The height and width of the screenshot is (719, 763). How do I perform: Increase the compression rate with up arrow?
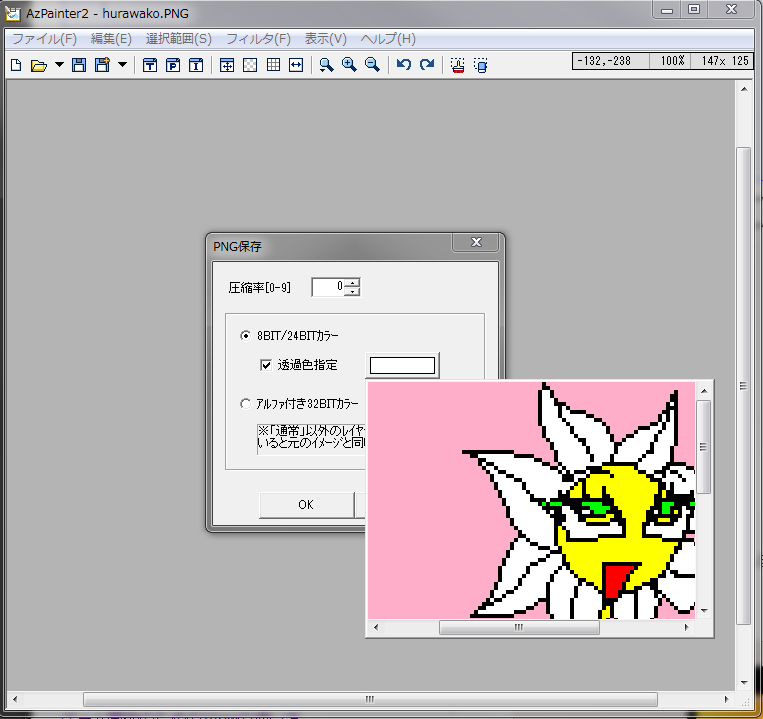pos(352,282)
